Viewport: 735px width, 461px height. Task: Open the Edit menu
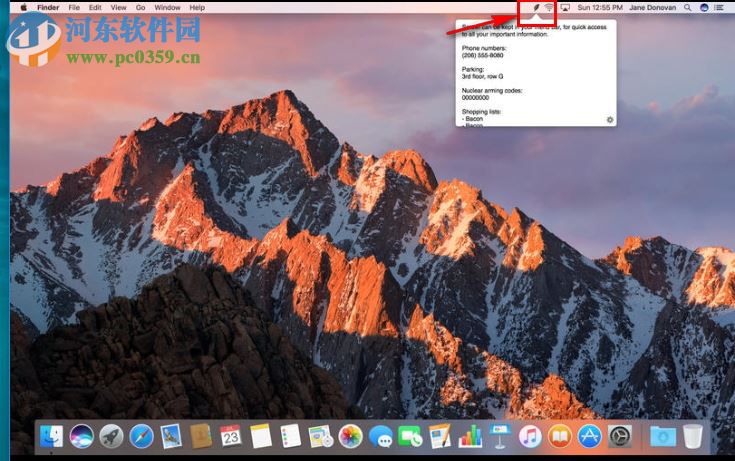pyautogui.click(x=95, y=8)
